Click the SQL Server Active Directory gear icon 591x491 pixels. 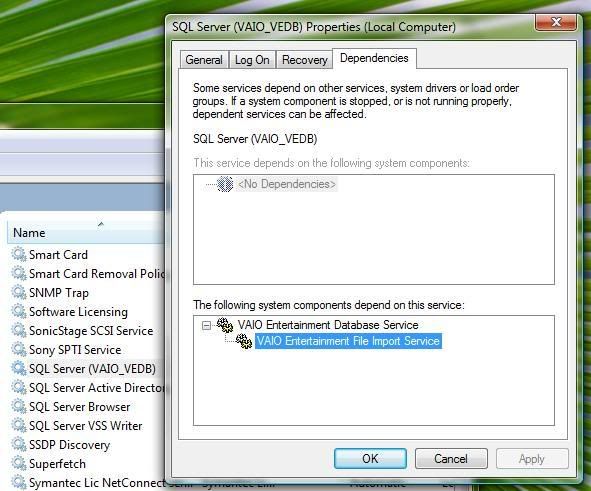[x=18, y=387]
